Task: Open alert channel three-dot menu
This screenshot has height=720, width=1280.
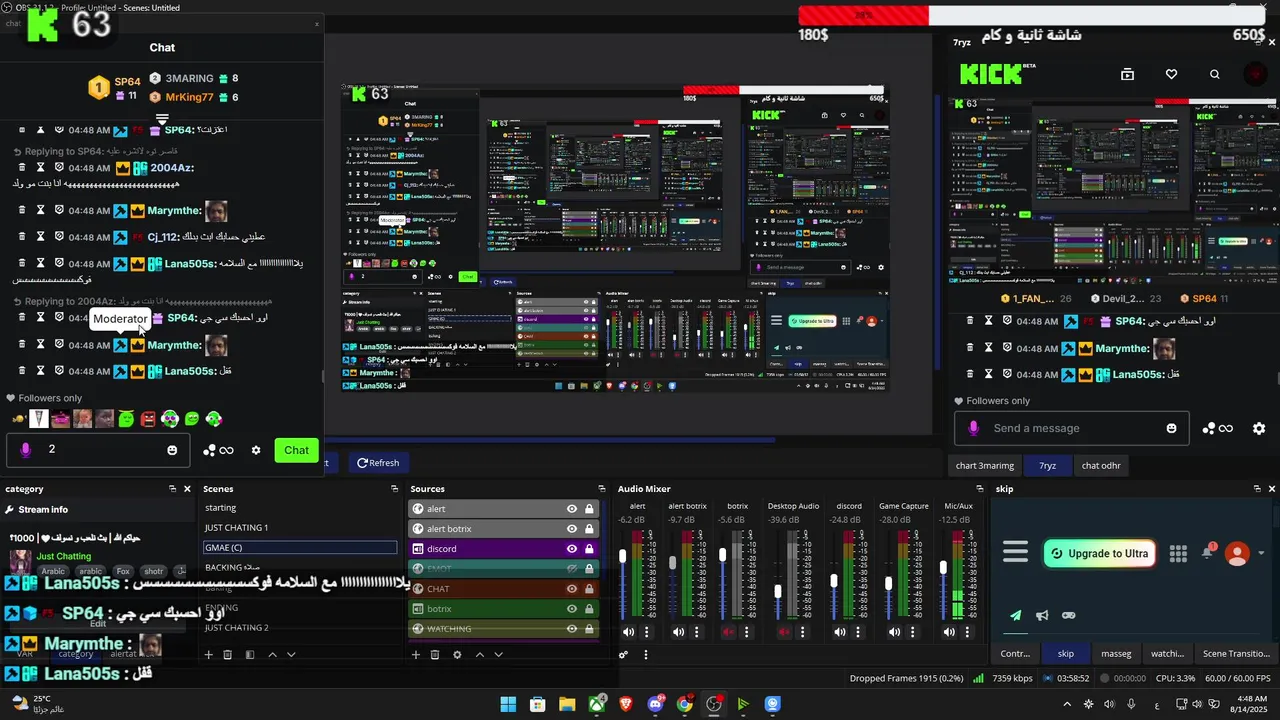Action: point(646,632)
